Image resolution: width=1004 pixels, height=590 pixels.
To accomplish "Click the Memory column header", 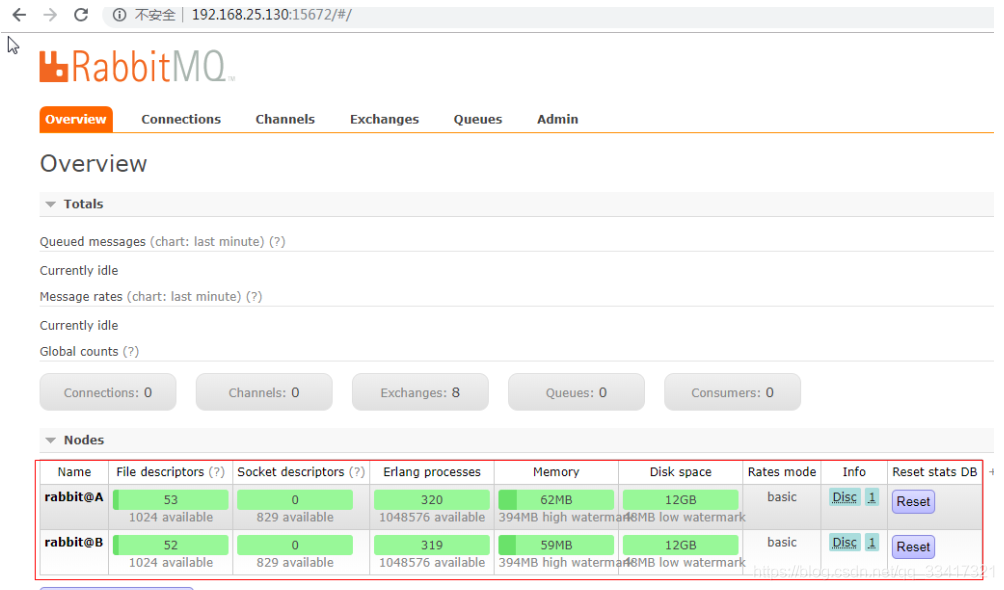I will (x=556, y=472).
